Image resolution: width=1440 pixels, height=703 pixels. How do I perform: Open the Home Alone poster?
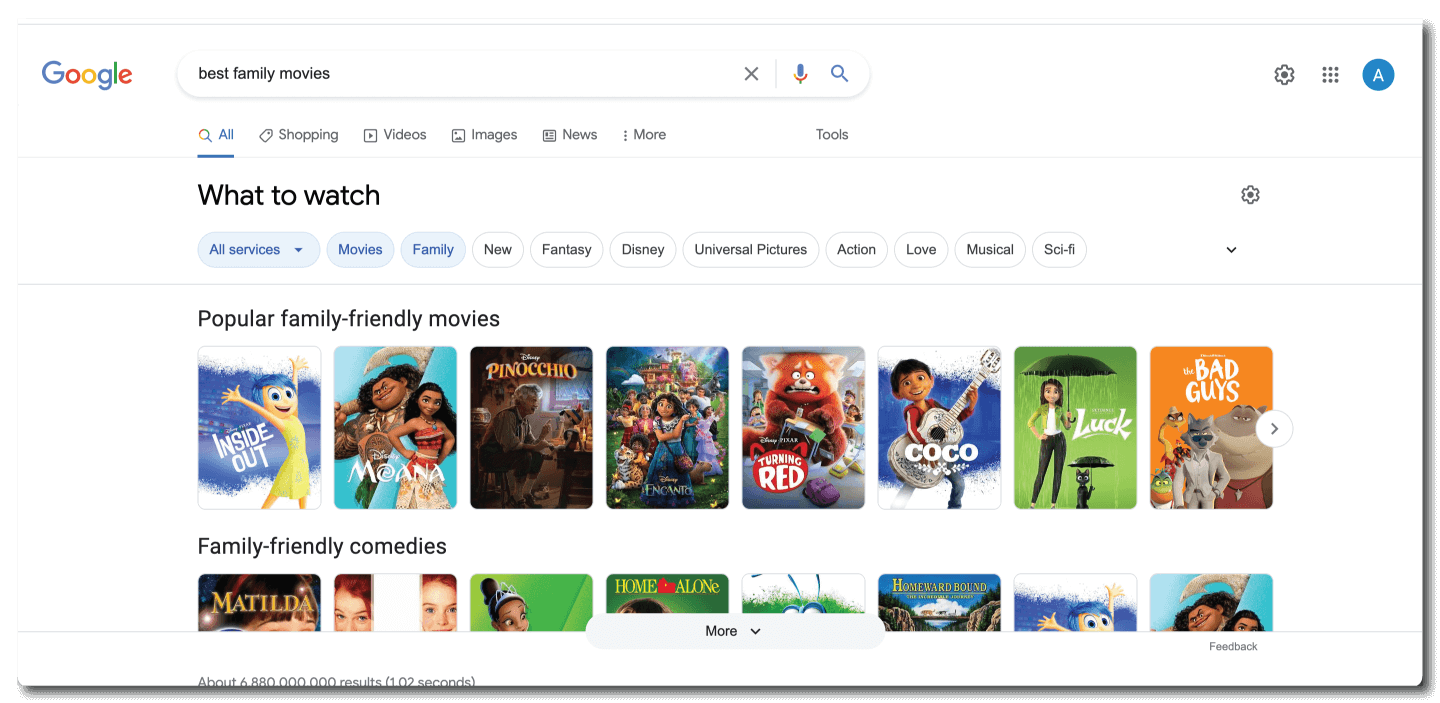click(667, 594)
